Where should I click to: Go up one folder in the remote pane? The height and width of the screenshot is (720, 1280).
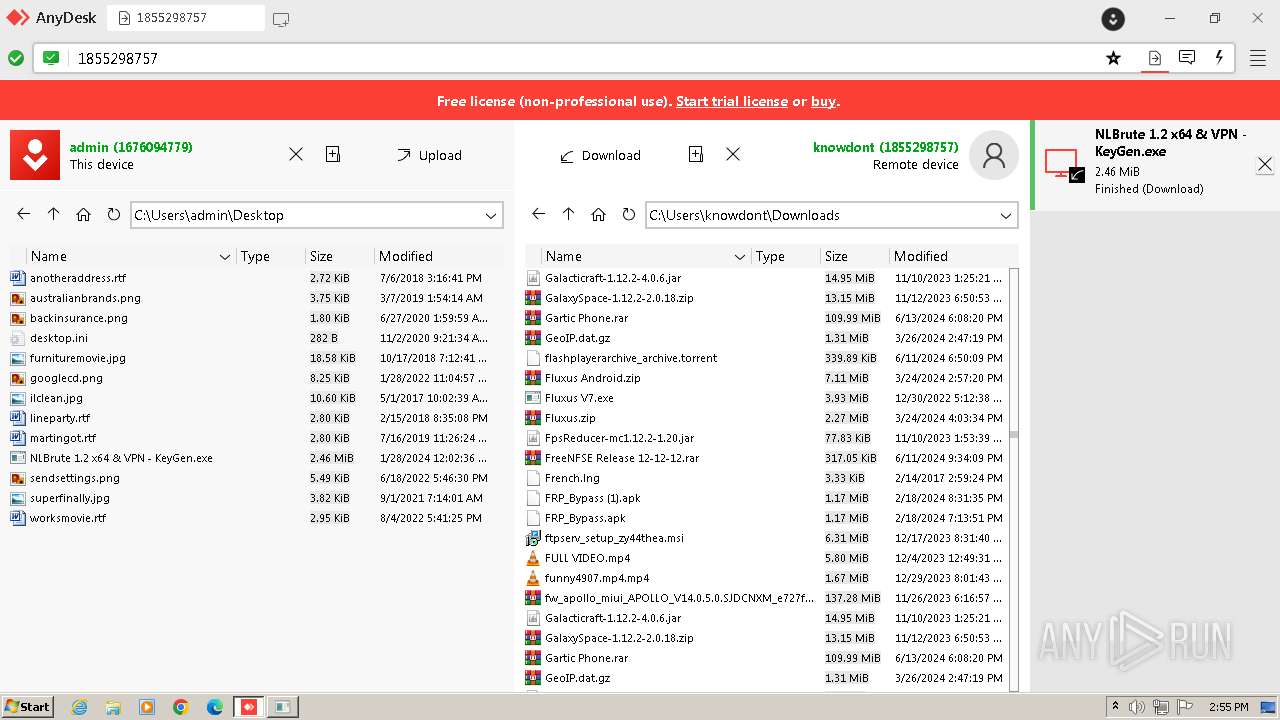569,214
